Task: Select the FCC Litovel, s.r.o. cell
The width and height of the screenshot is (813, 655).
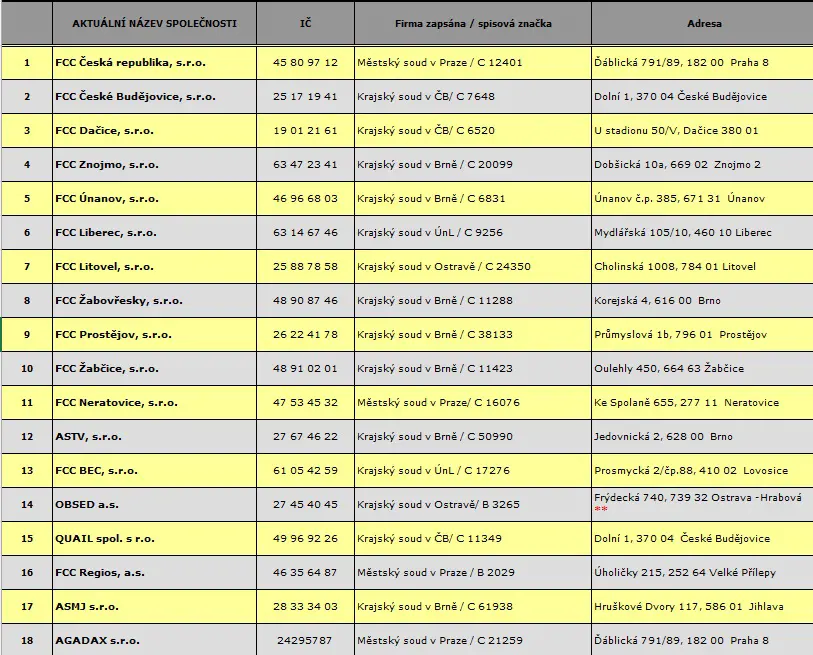Action: tap(154, 267)
